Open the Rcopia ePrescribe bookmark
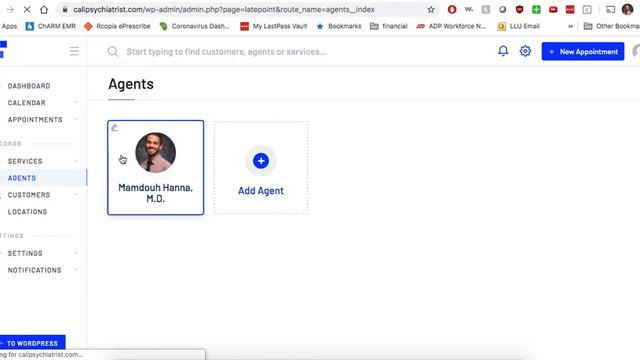Image resolution: width=640 pixels, height=360 pixels. click(x=117, y=26)
